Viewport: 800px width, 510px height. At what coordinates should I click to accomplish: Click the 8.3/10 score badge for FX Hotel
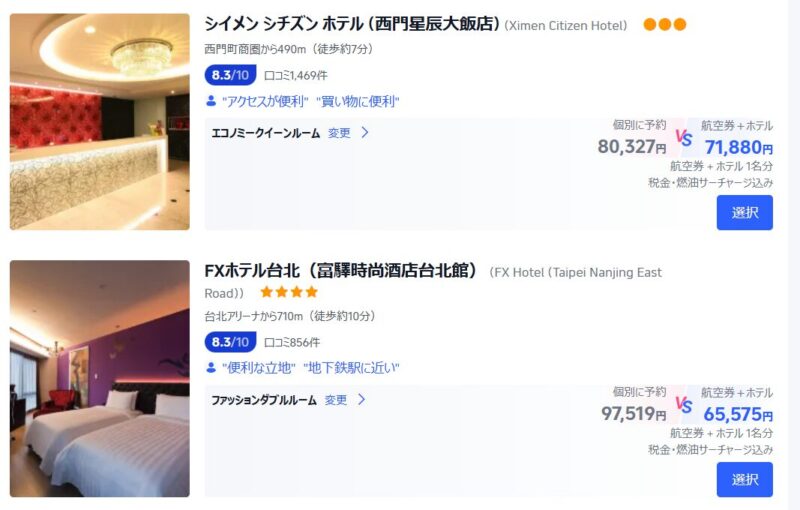pyautogui.click(x=230, y=342)
